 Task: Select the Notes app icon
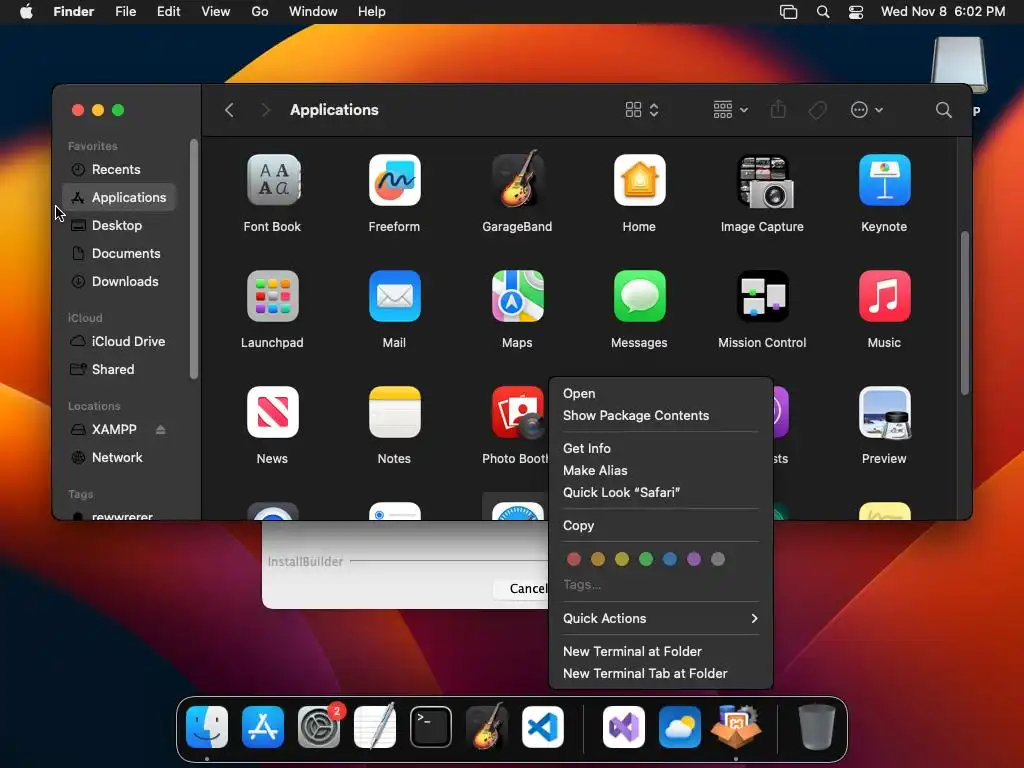(x=394, y=412)
